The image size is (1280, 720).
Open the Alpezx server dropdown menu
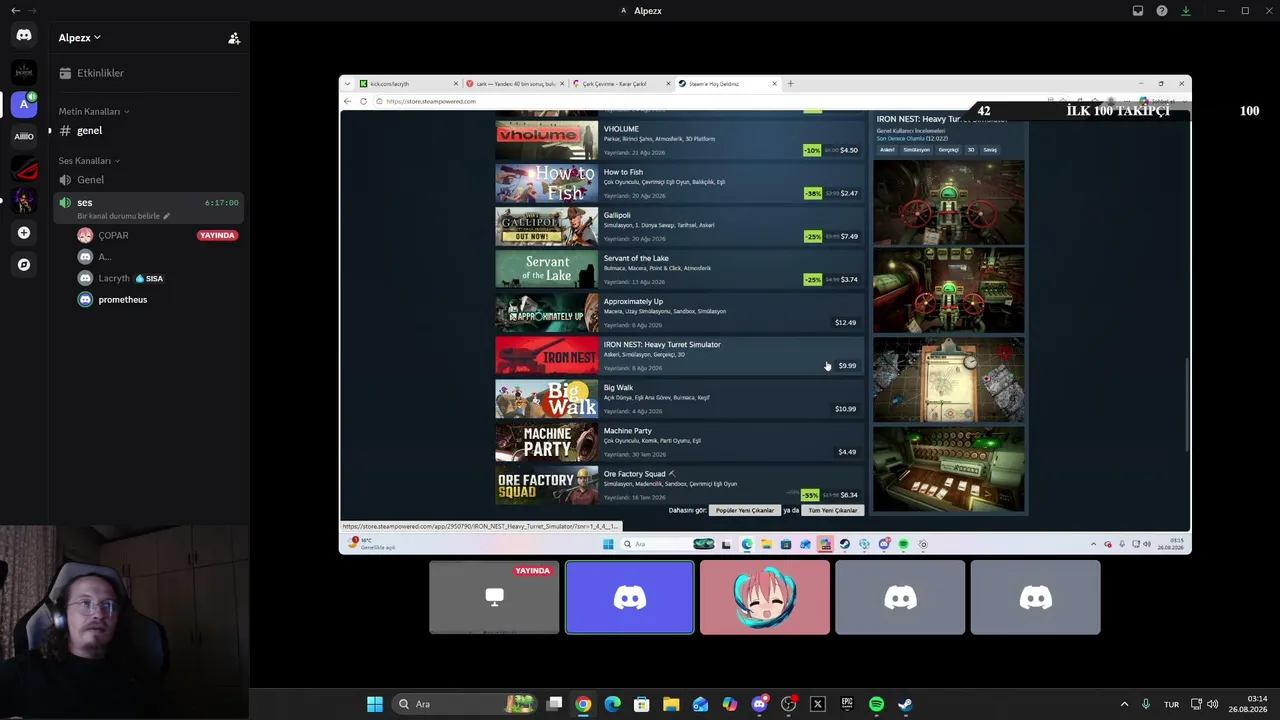tap(80, 38)
